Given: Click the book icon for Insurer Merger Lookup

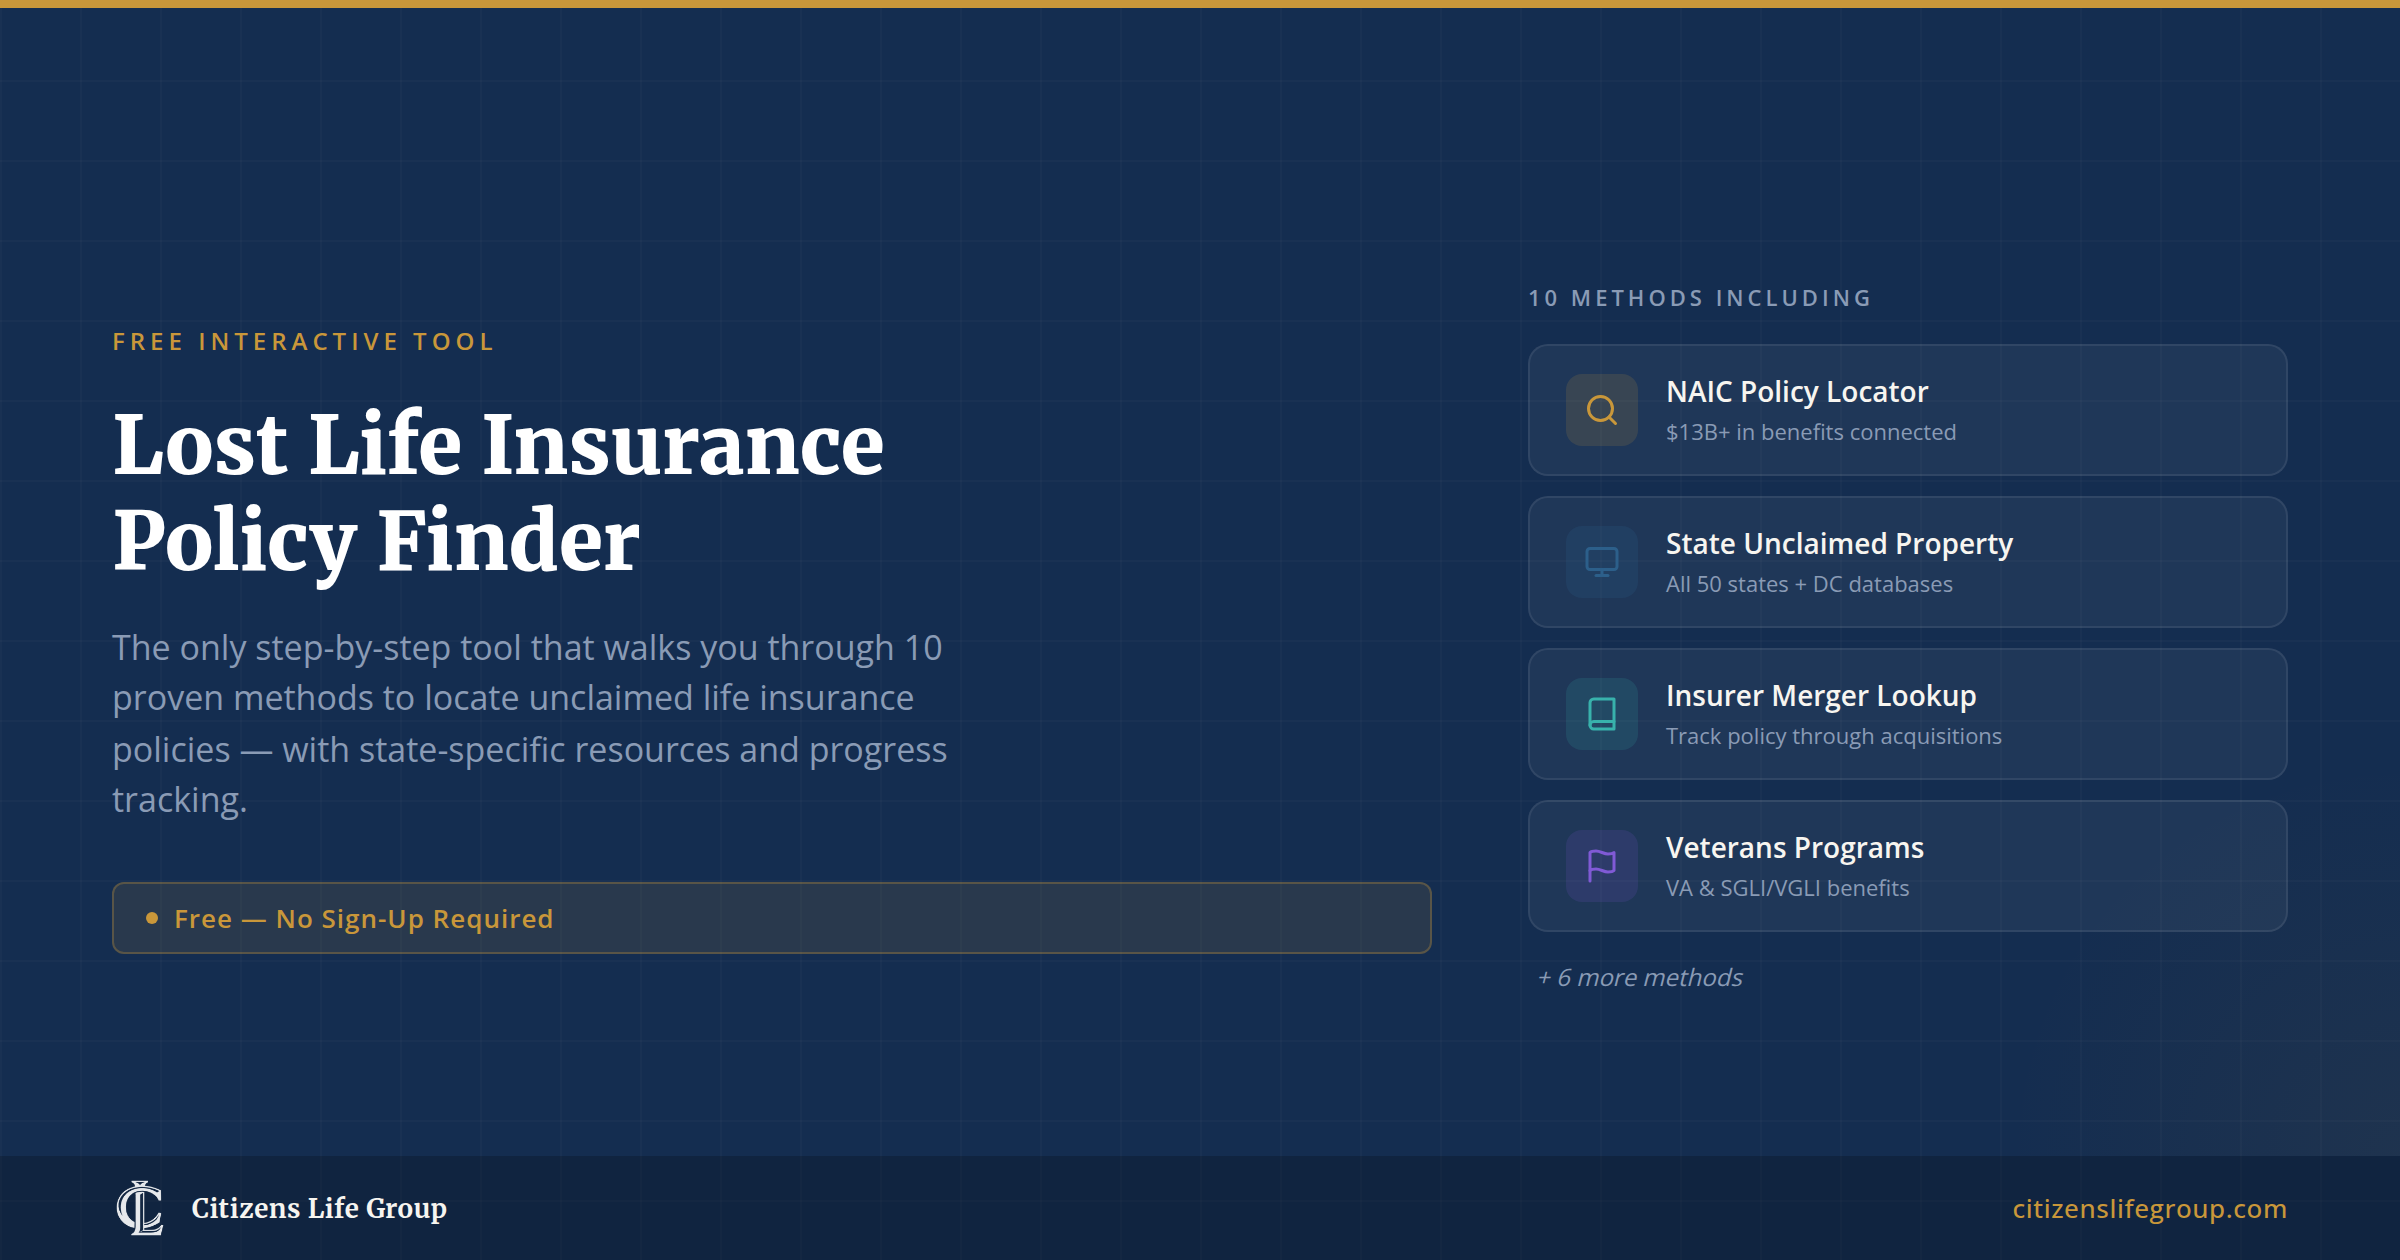Looking at the screenshot, I should tap(1601, 714).
